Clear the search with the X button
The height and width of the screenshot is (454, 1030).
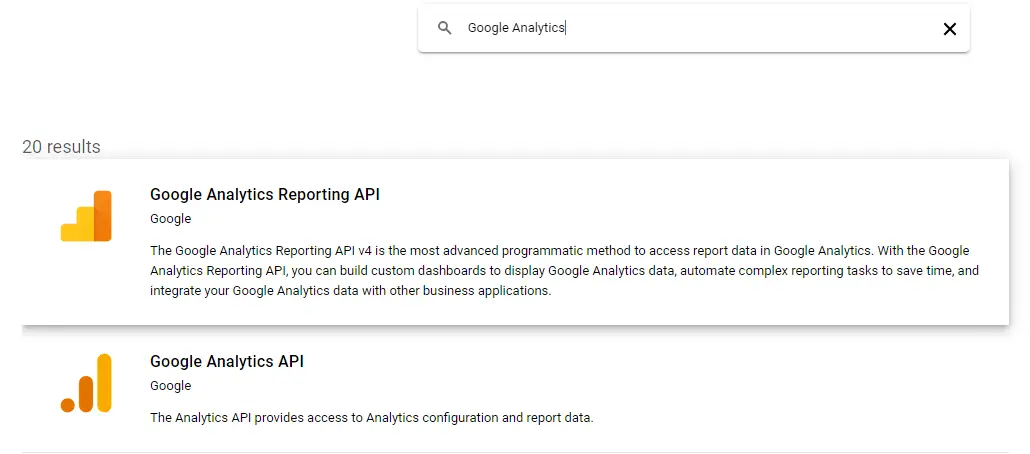(x=949, y=29)
